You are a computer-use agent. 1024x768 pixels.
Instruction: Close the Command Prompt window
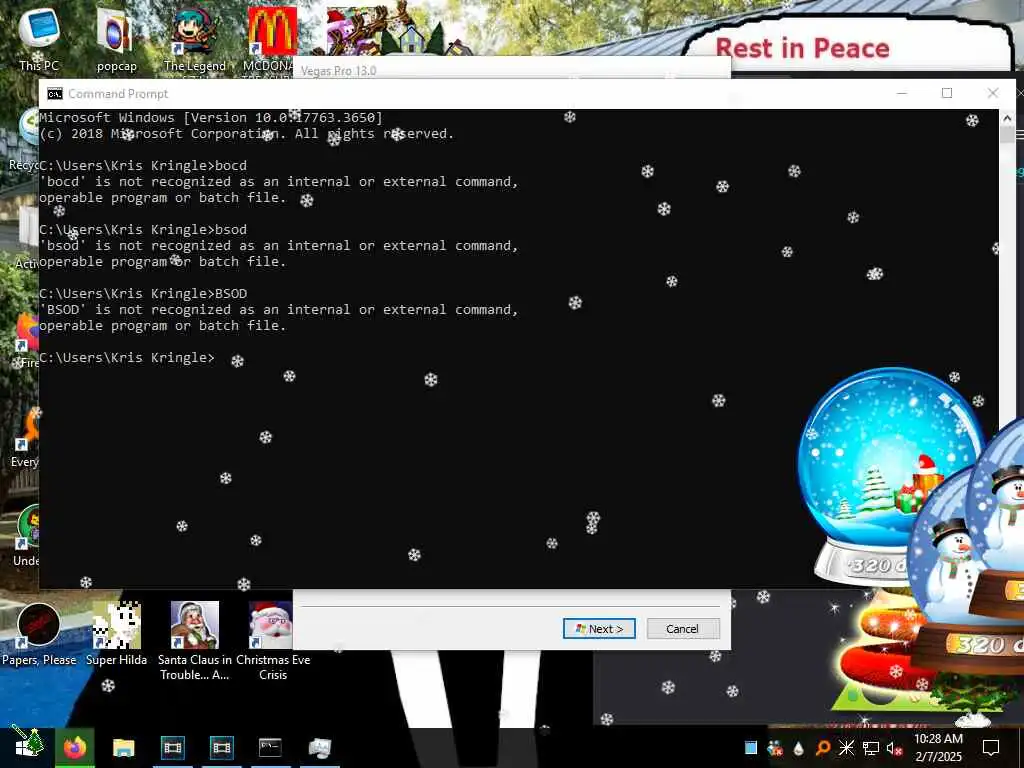coord(993,93)
